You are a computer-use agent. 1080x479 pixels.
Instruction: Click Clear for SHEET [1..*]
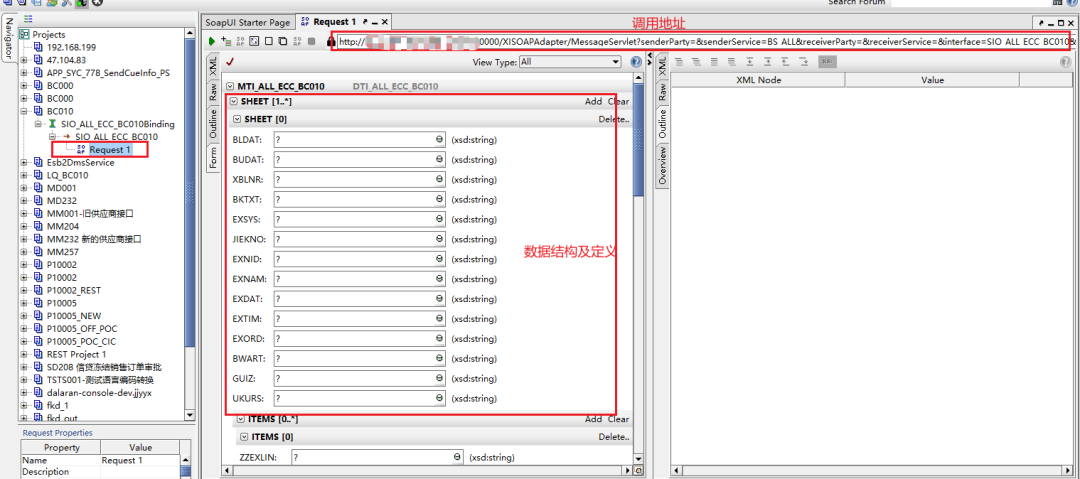pos(619,101)
